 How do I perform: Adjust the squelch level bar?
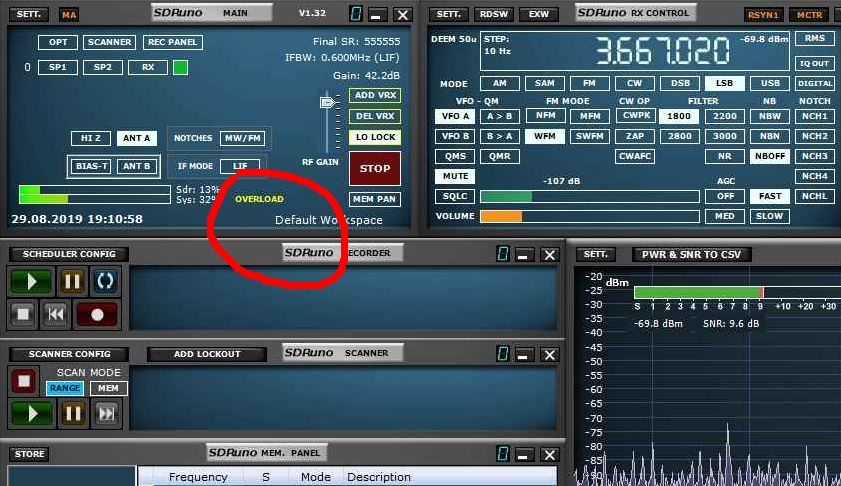click(x=589, y=196)
